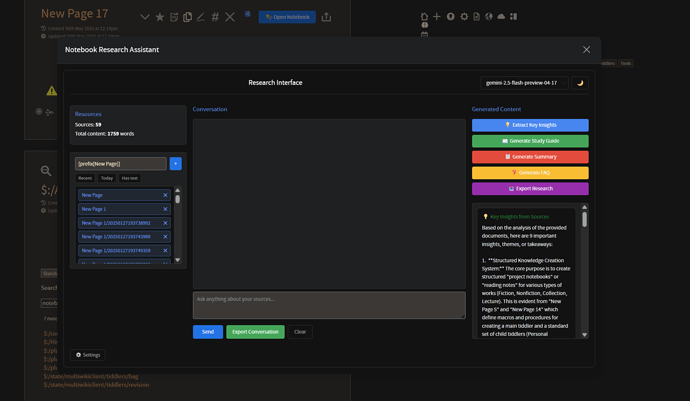Viewport: 690px width, 401px height.
Task: Create a new tiddler with the plus icon
Action: (x=437, y=17)
